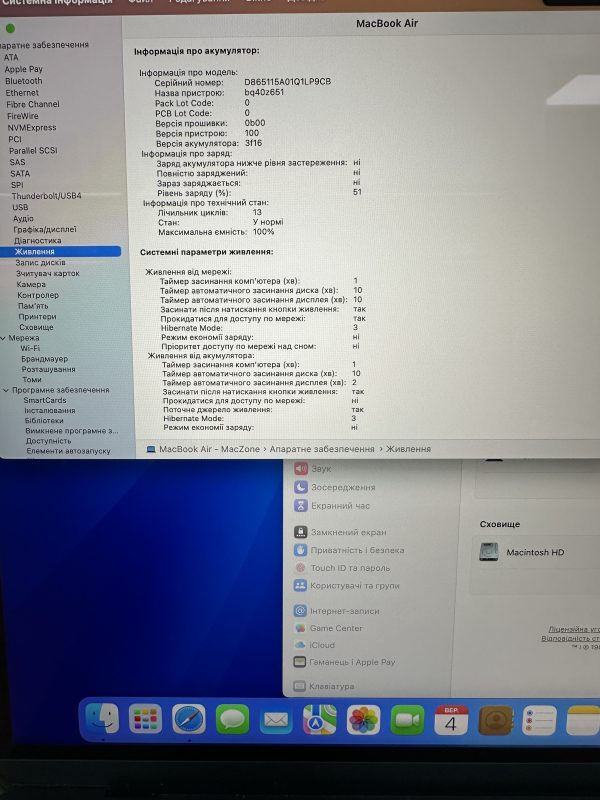Viewport: 600px width, 800px height.
Task: Open Finder from the Dock
Action: (102, 719)
